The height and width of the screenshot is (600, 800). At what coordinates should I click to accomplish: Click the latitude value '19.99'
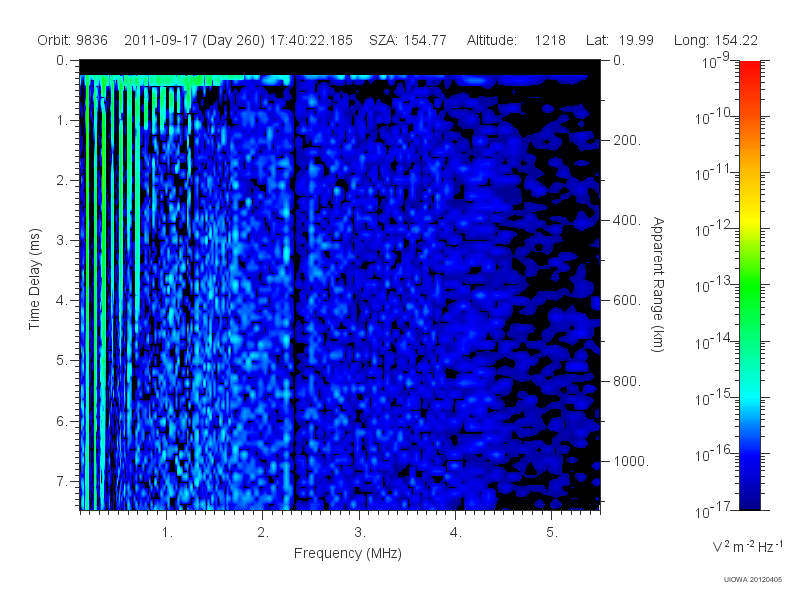(x=636, y=40)
